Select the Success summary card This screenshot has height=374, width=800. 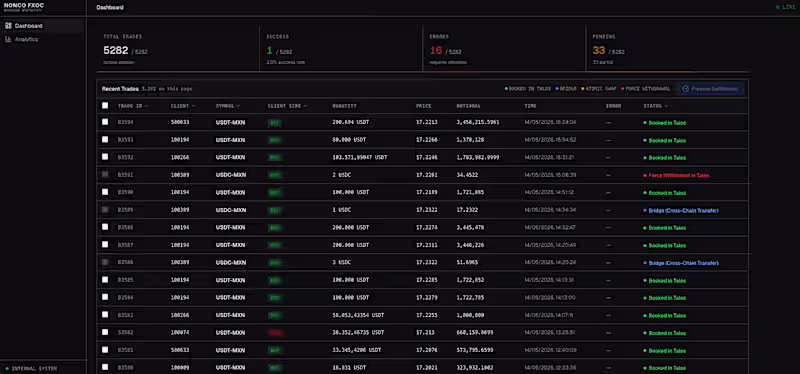click(x=341, y=49)
